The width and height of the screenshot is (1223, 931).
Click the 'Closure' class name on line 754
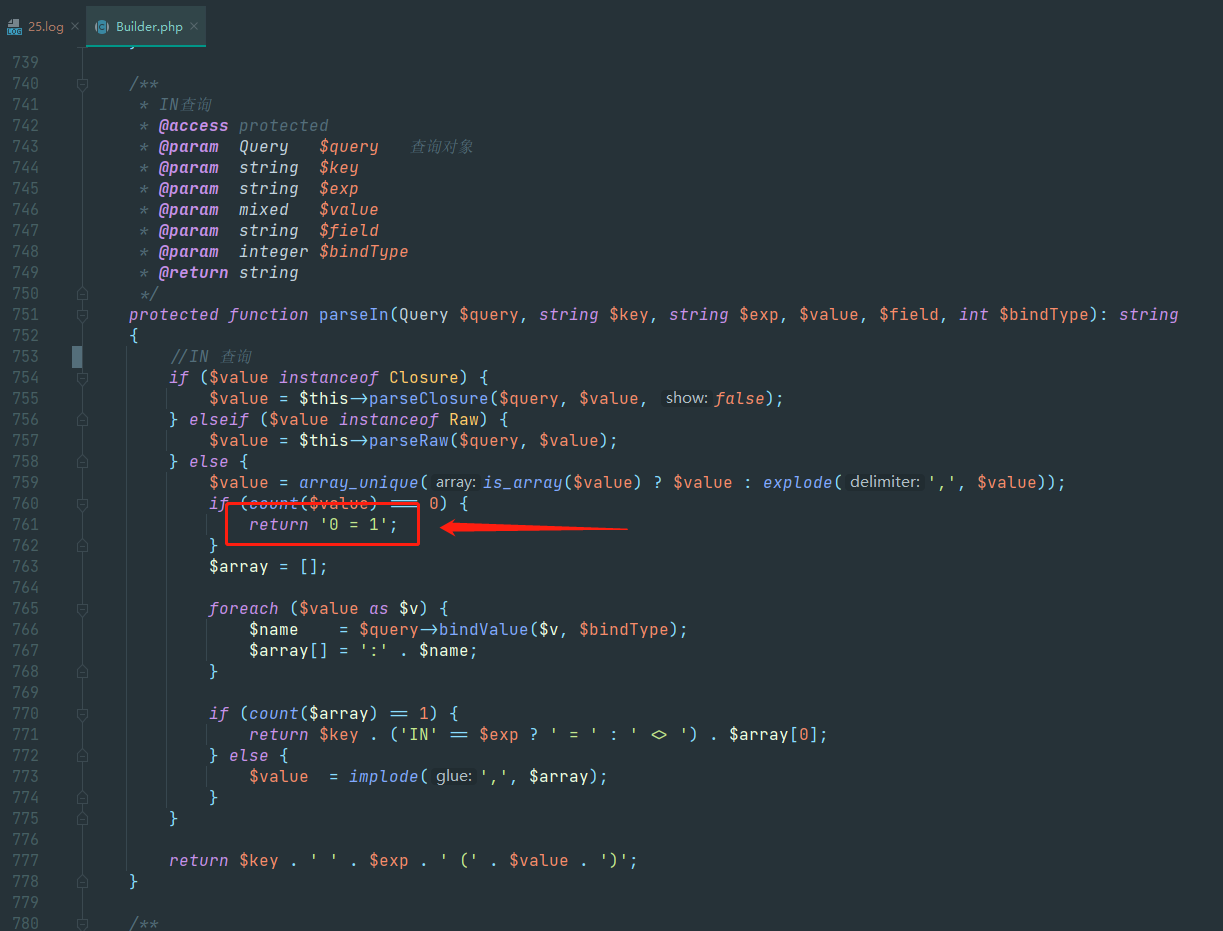(424, 378)
